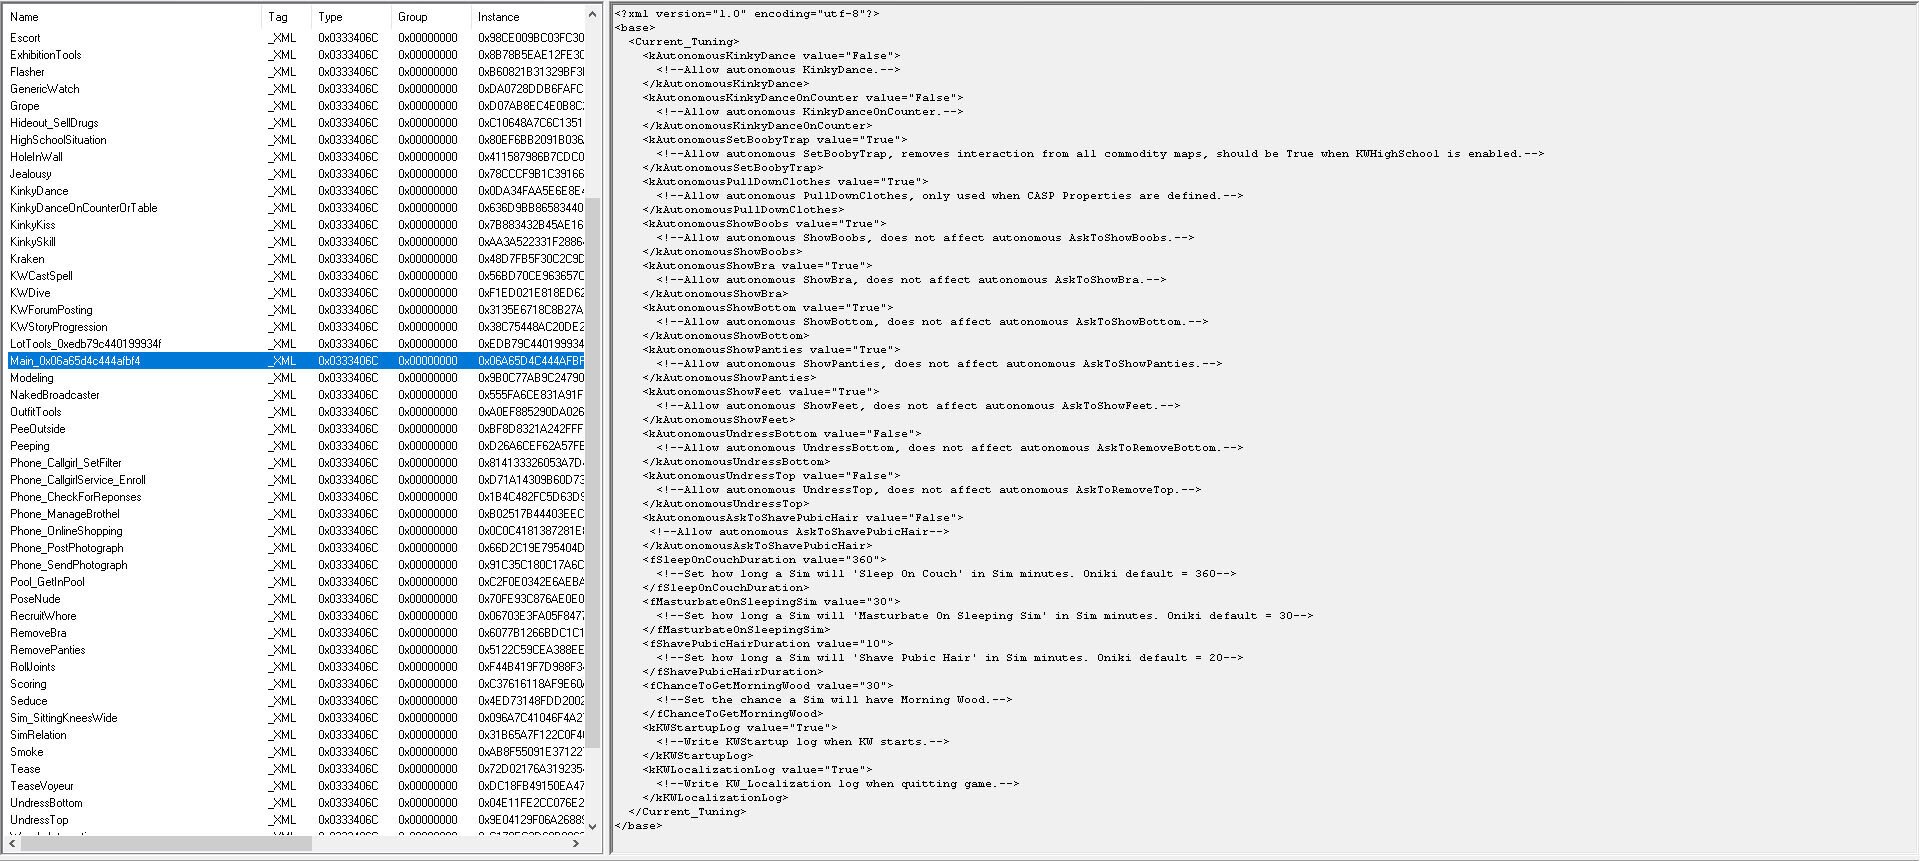This screenshot has height=861, width=1920.
Task: Select the LotTools_0xedb79c440199934f row
Action: click(x=296, y=344)
